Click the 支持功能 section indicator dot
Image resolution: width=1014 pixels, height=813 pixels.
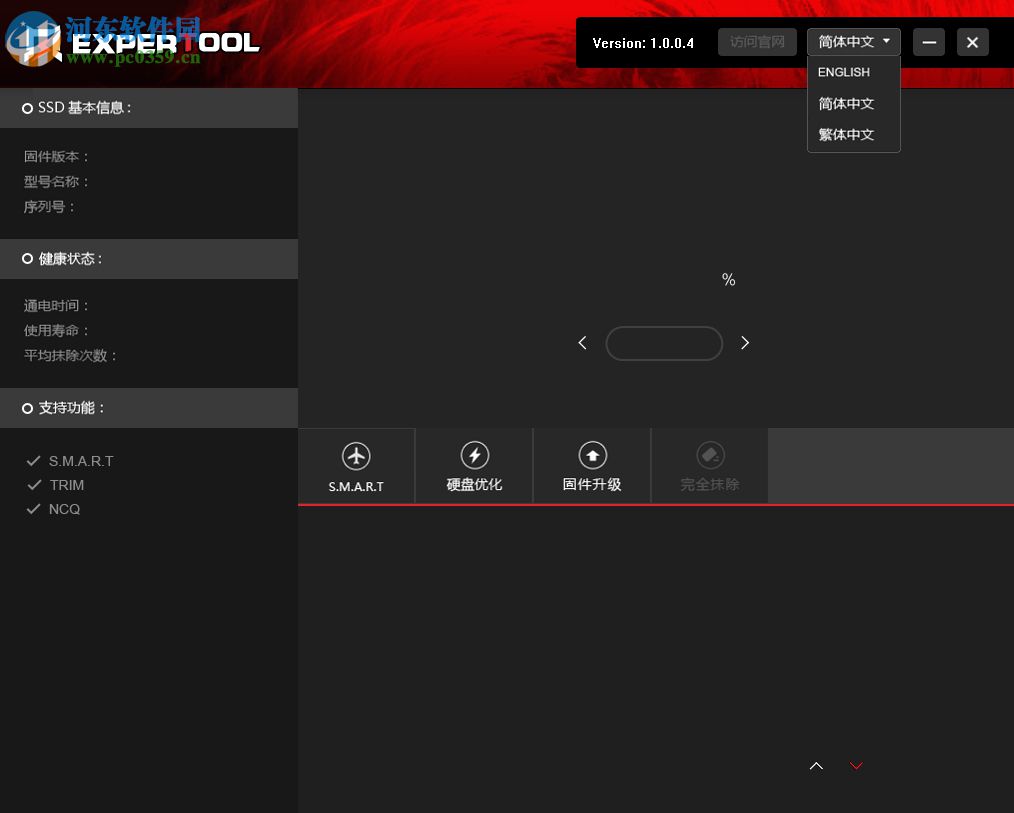click(x=27, y=407)
